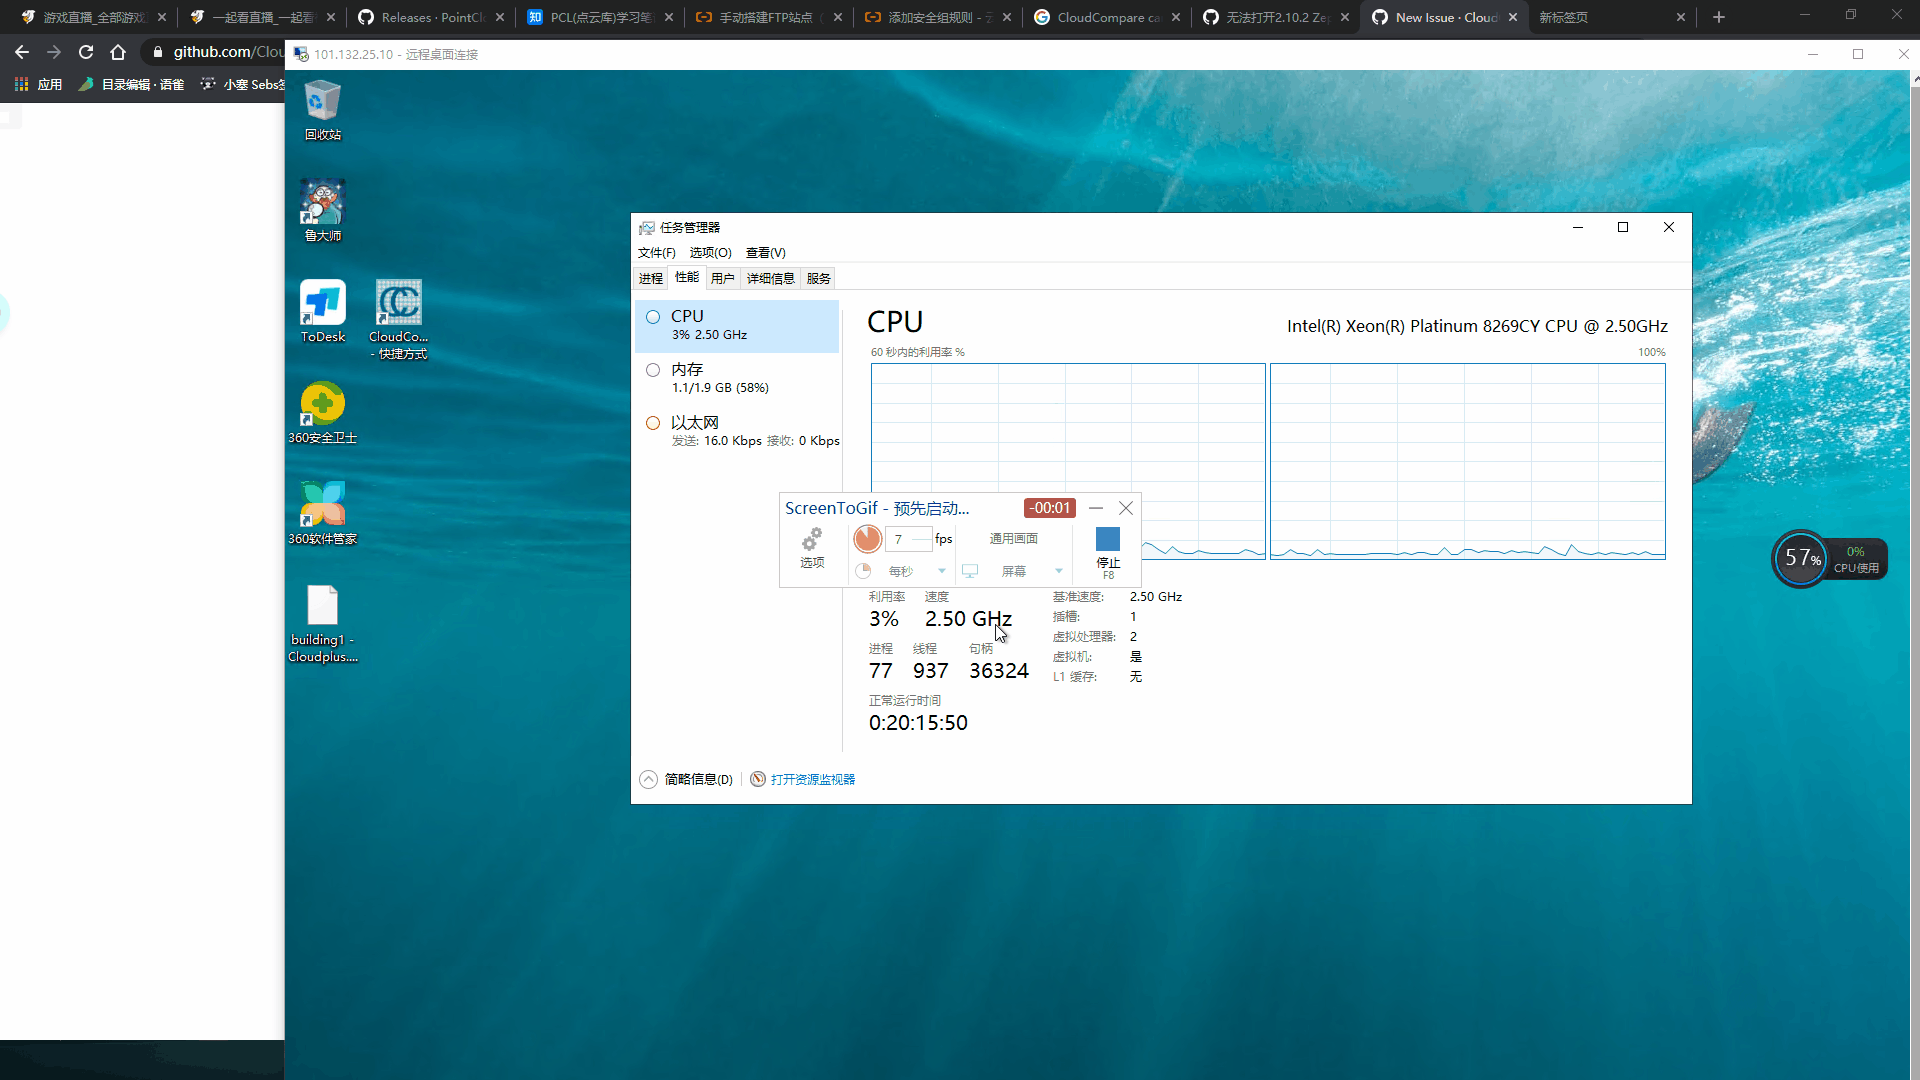Click the Chrome home icon

point(118,52)
